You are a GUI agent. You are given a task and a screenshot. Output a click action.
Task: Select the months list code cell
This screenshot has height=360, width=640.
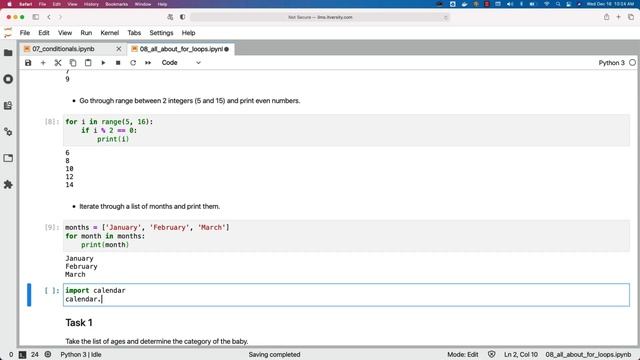click(346, 236)
